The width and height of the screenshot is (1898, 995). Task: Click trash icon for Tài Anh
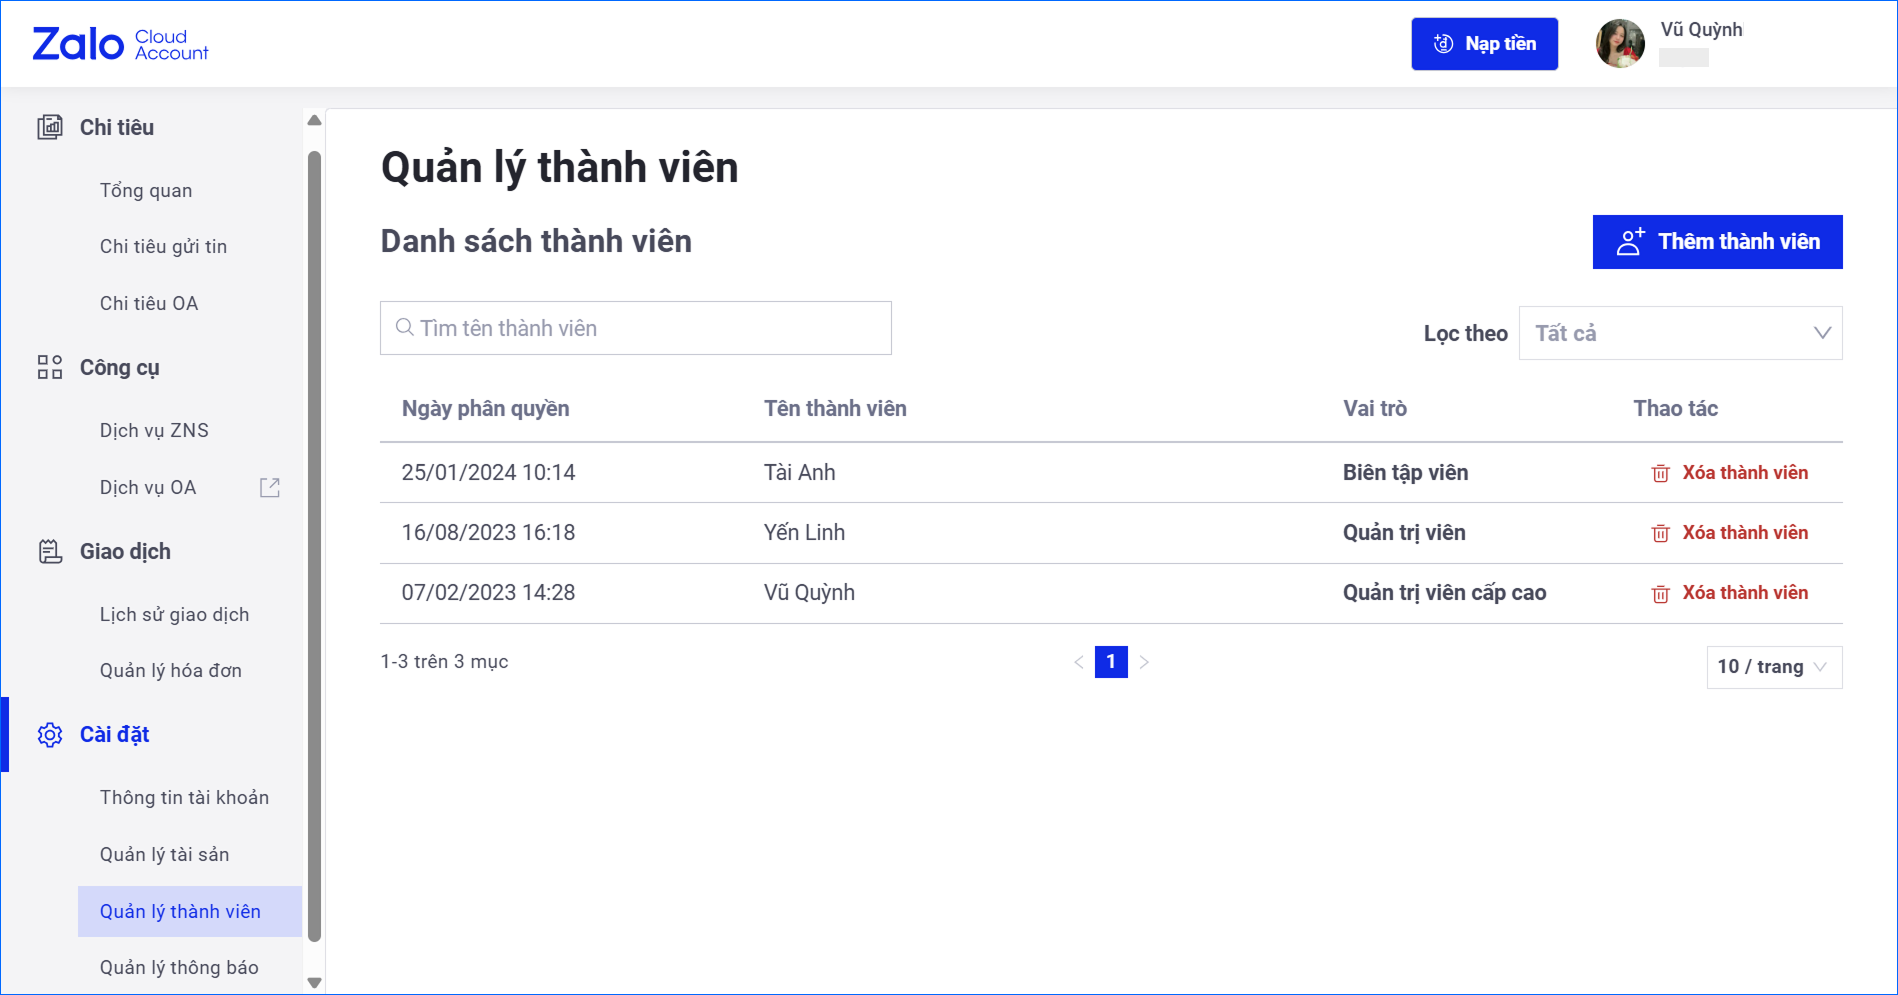(x=1660, y=473)
